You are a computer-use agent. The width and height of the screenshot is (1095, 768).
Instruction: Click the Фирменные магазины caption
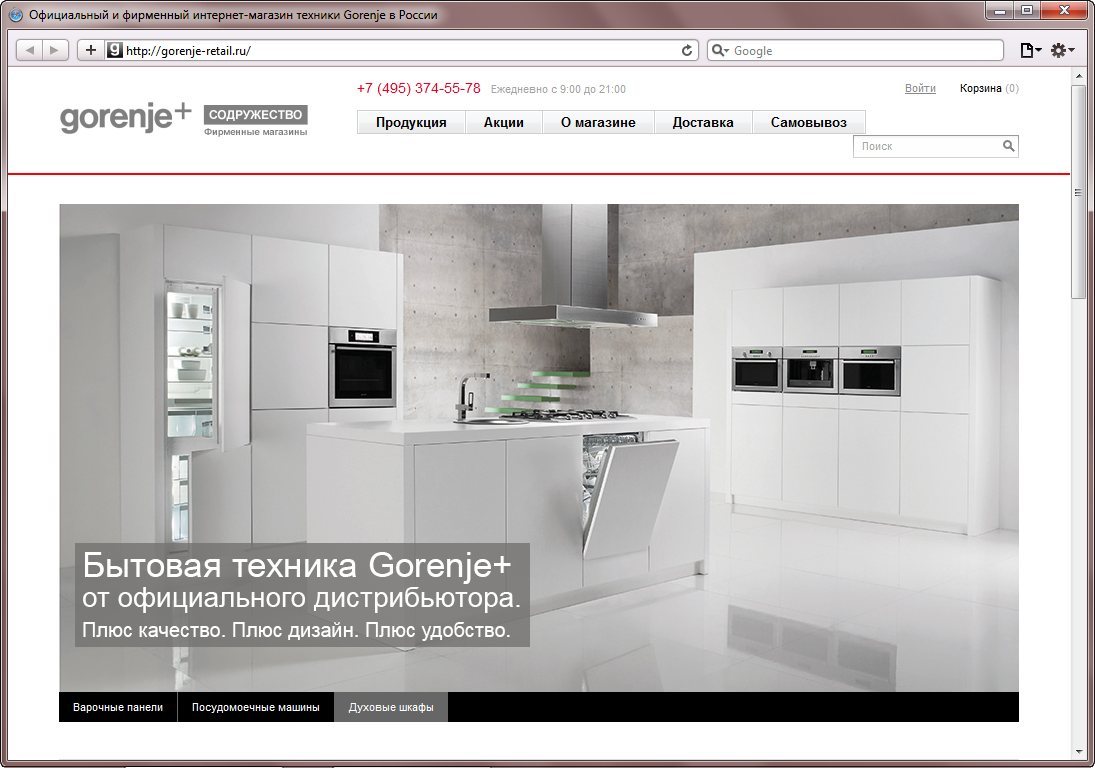pos(256,132)
